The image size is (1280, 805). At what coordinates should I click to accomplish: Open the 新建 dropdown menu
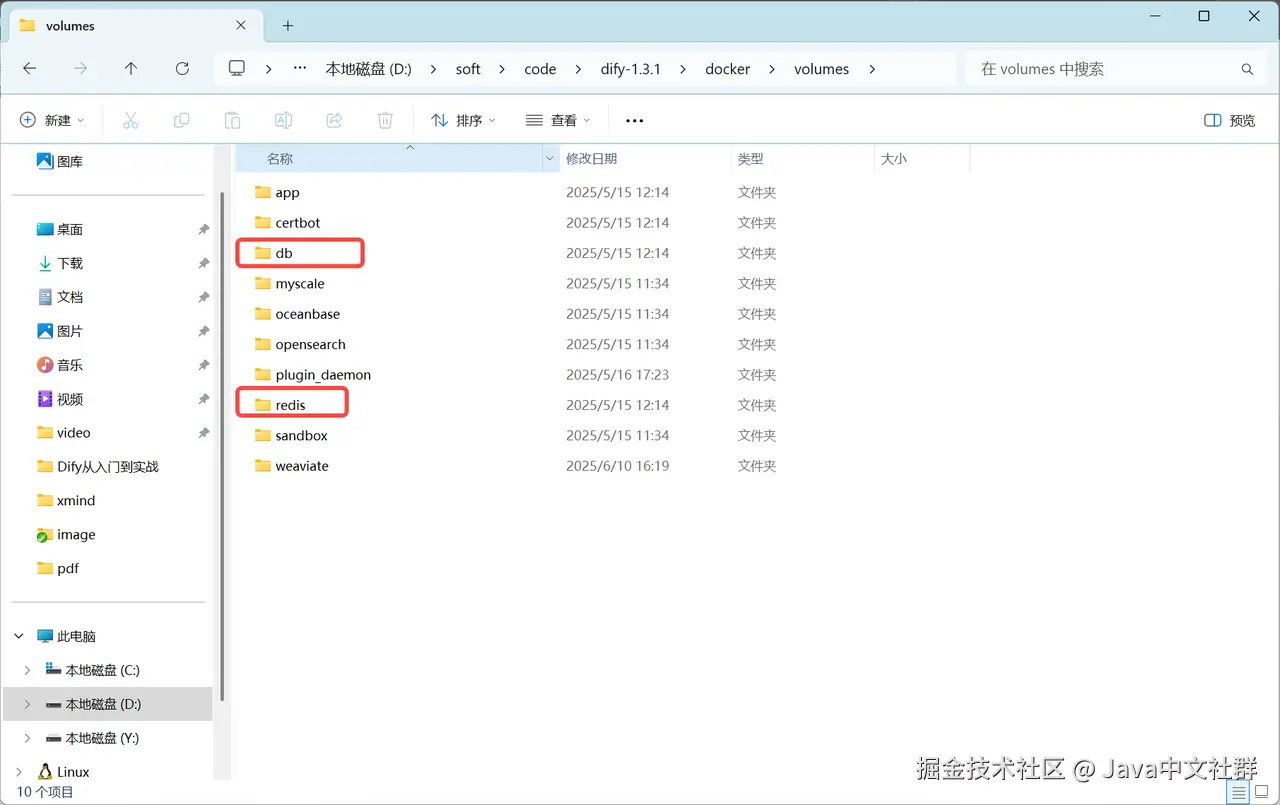click(x=52, y=120)
